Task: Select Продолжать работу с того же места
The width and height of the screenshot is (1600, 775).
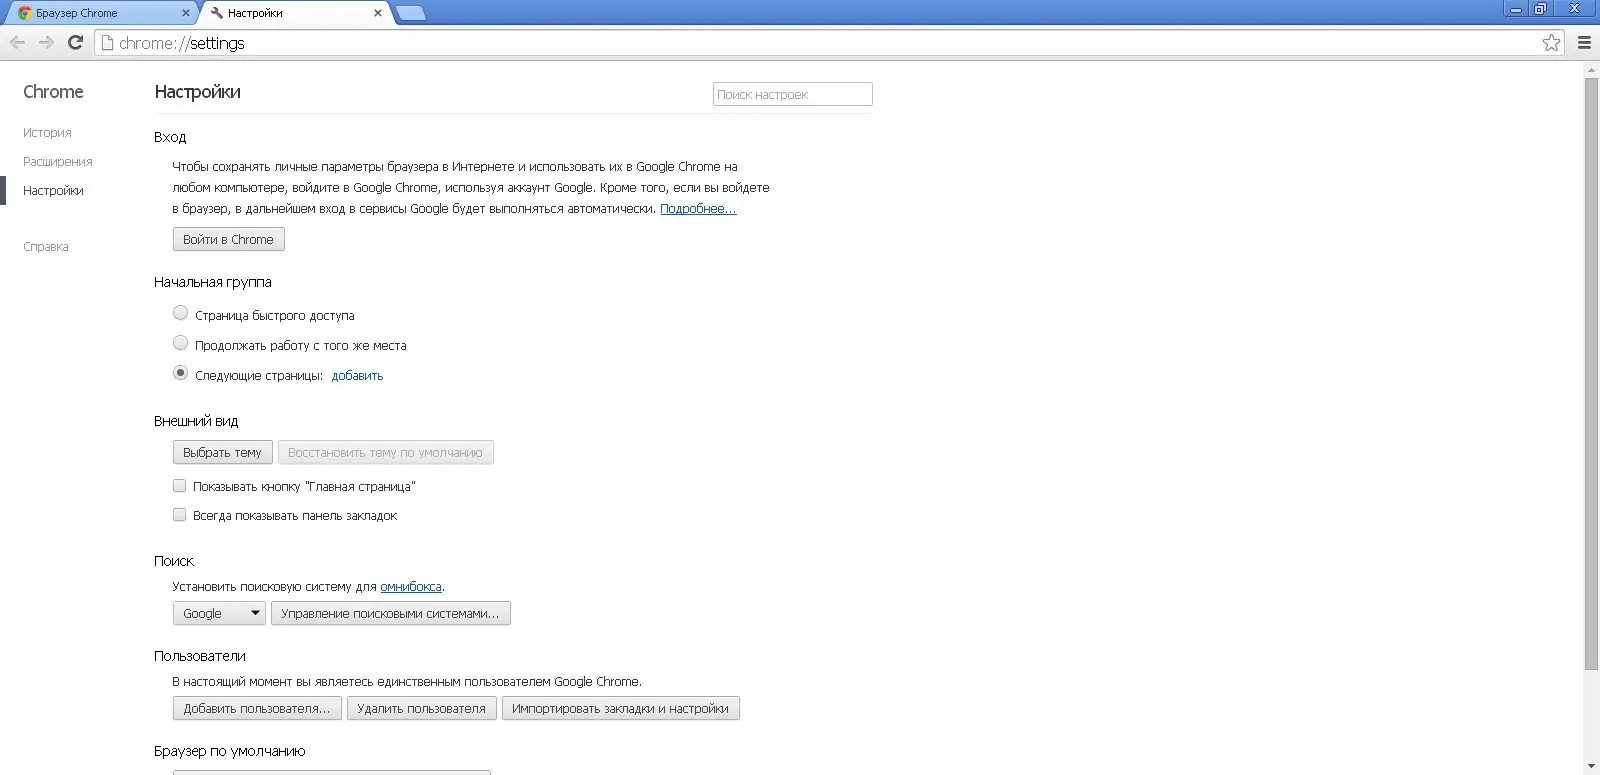Action: pos(180,343)
